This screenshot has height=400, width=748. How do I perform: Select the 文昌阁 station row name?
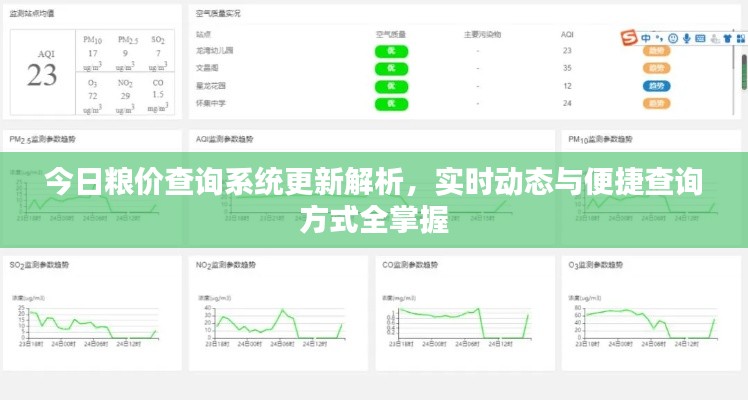point(209,68)
